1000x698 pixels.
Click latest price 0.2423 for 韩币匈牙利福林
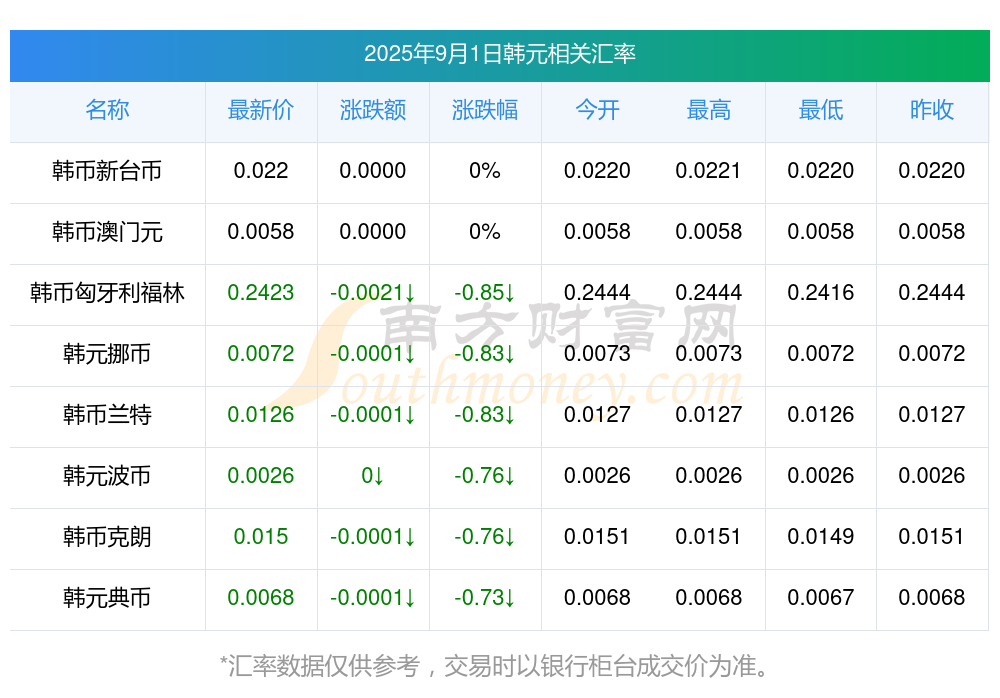(261, 293)
